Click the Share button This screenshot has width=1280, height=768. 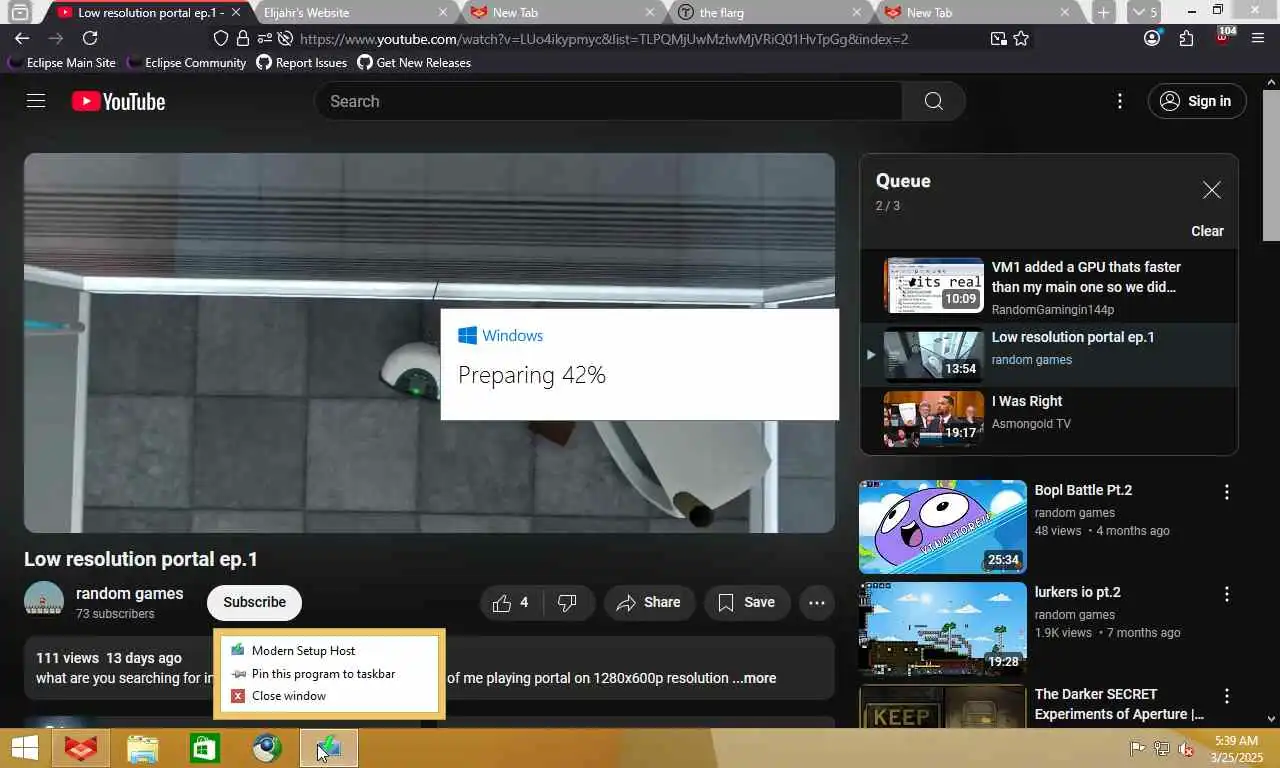(x=649, y=602)
